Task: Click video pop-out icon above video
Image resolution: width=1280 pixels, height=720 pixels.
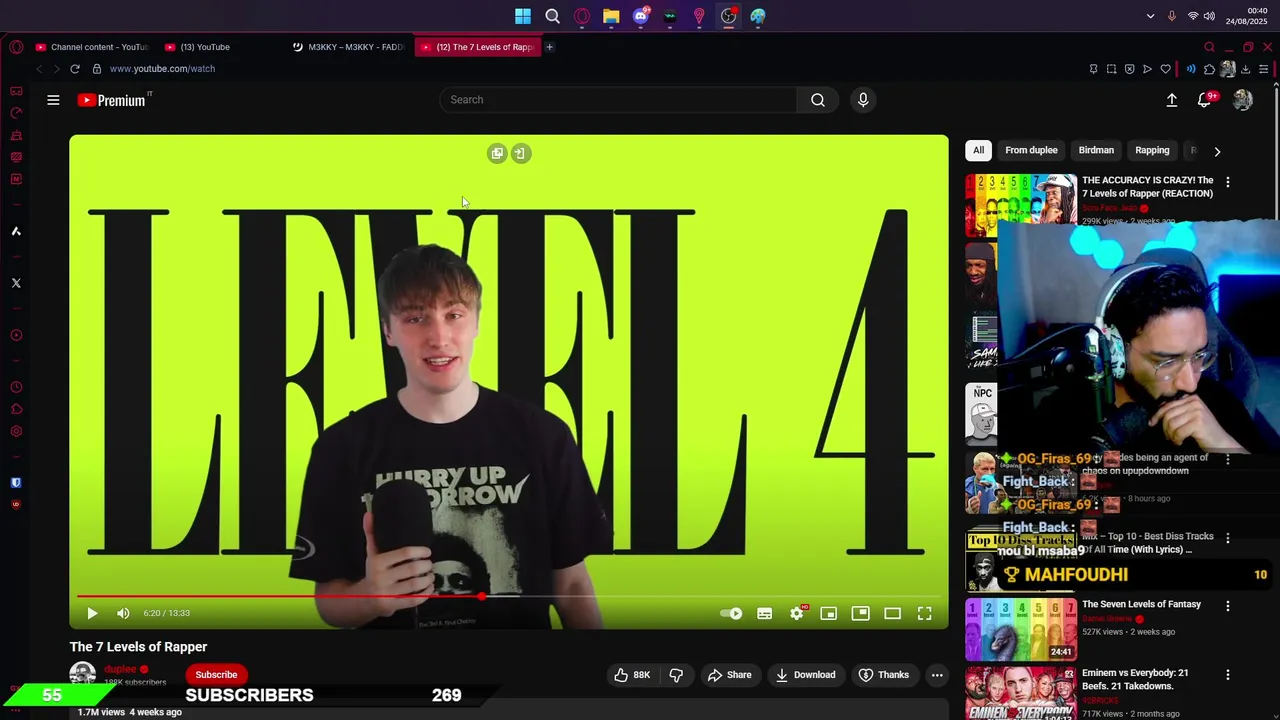Action: pos(497,153)
